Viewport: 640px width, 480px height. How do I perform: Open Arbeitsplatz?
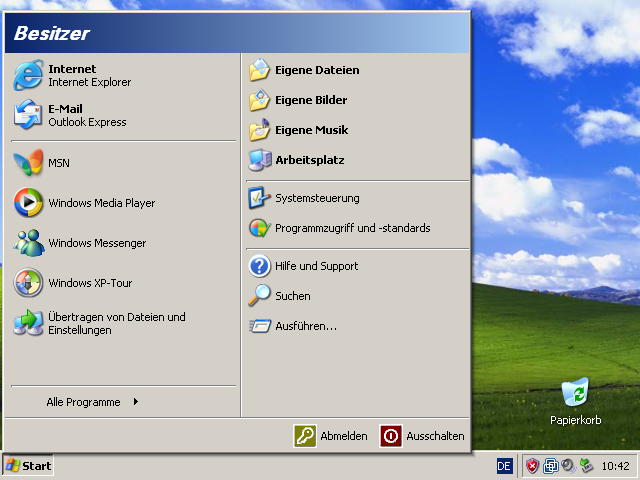click(x=309, y=160)
